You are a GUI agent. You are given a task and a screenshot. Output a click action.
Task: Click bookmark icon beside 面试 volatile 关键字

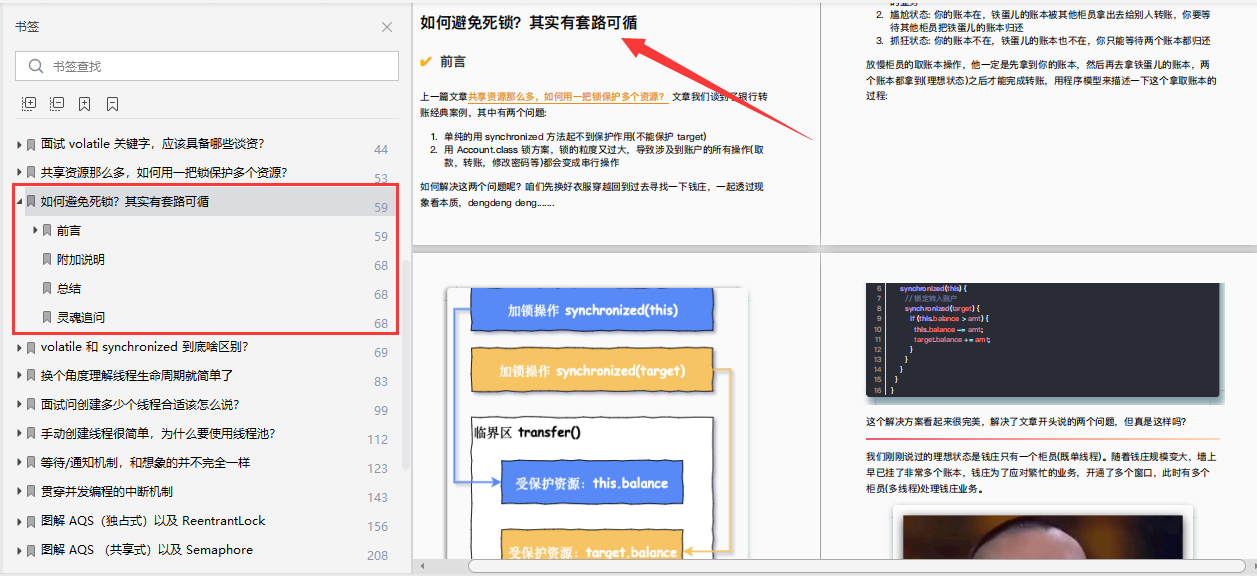pyautogui.click(x=31, y=144)
